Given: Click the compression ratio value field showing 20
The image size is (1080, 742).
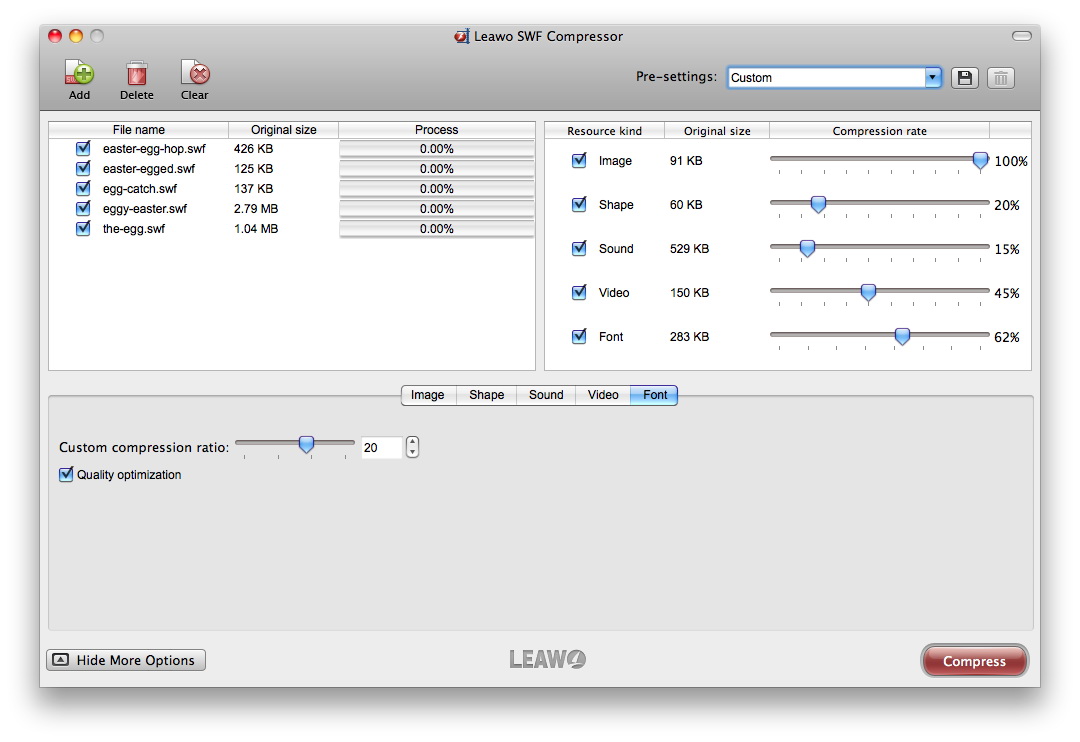Looking at the screenshot, I should (381, 448).
